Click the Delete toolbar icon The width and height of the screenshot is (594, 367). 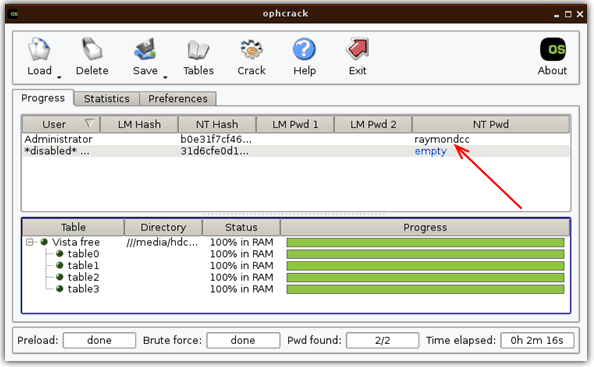tap(92, 49)
